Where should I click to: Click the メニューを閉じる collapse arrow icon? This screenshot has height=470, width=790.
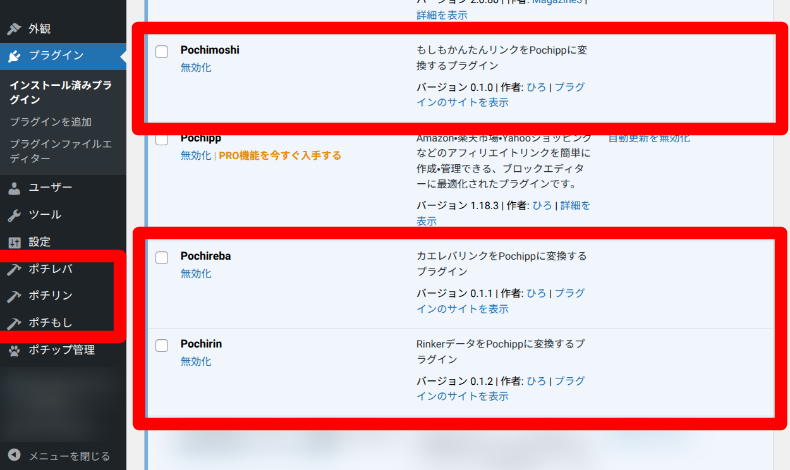tap(14, 455)
